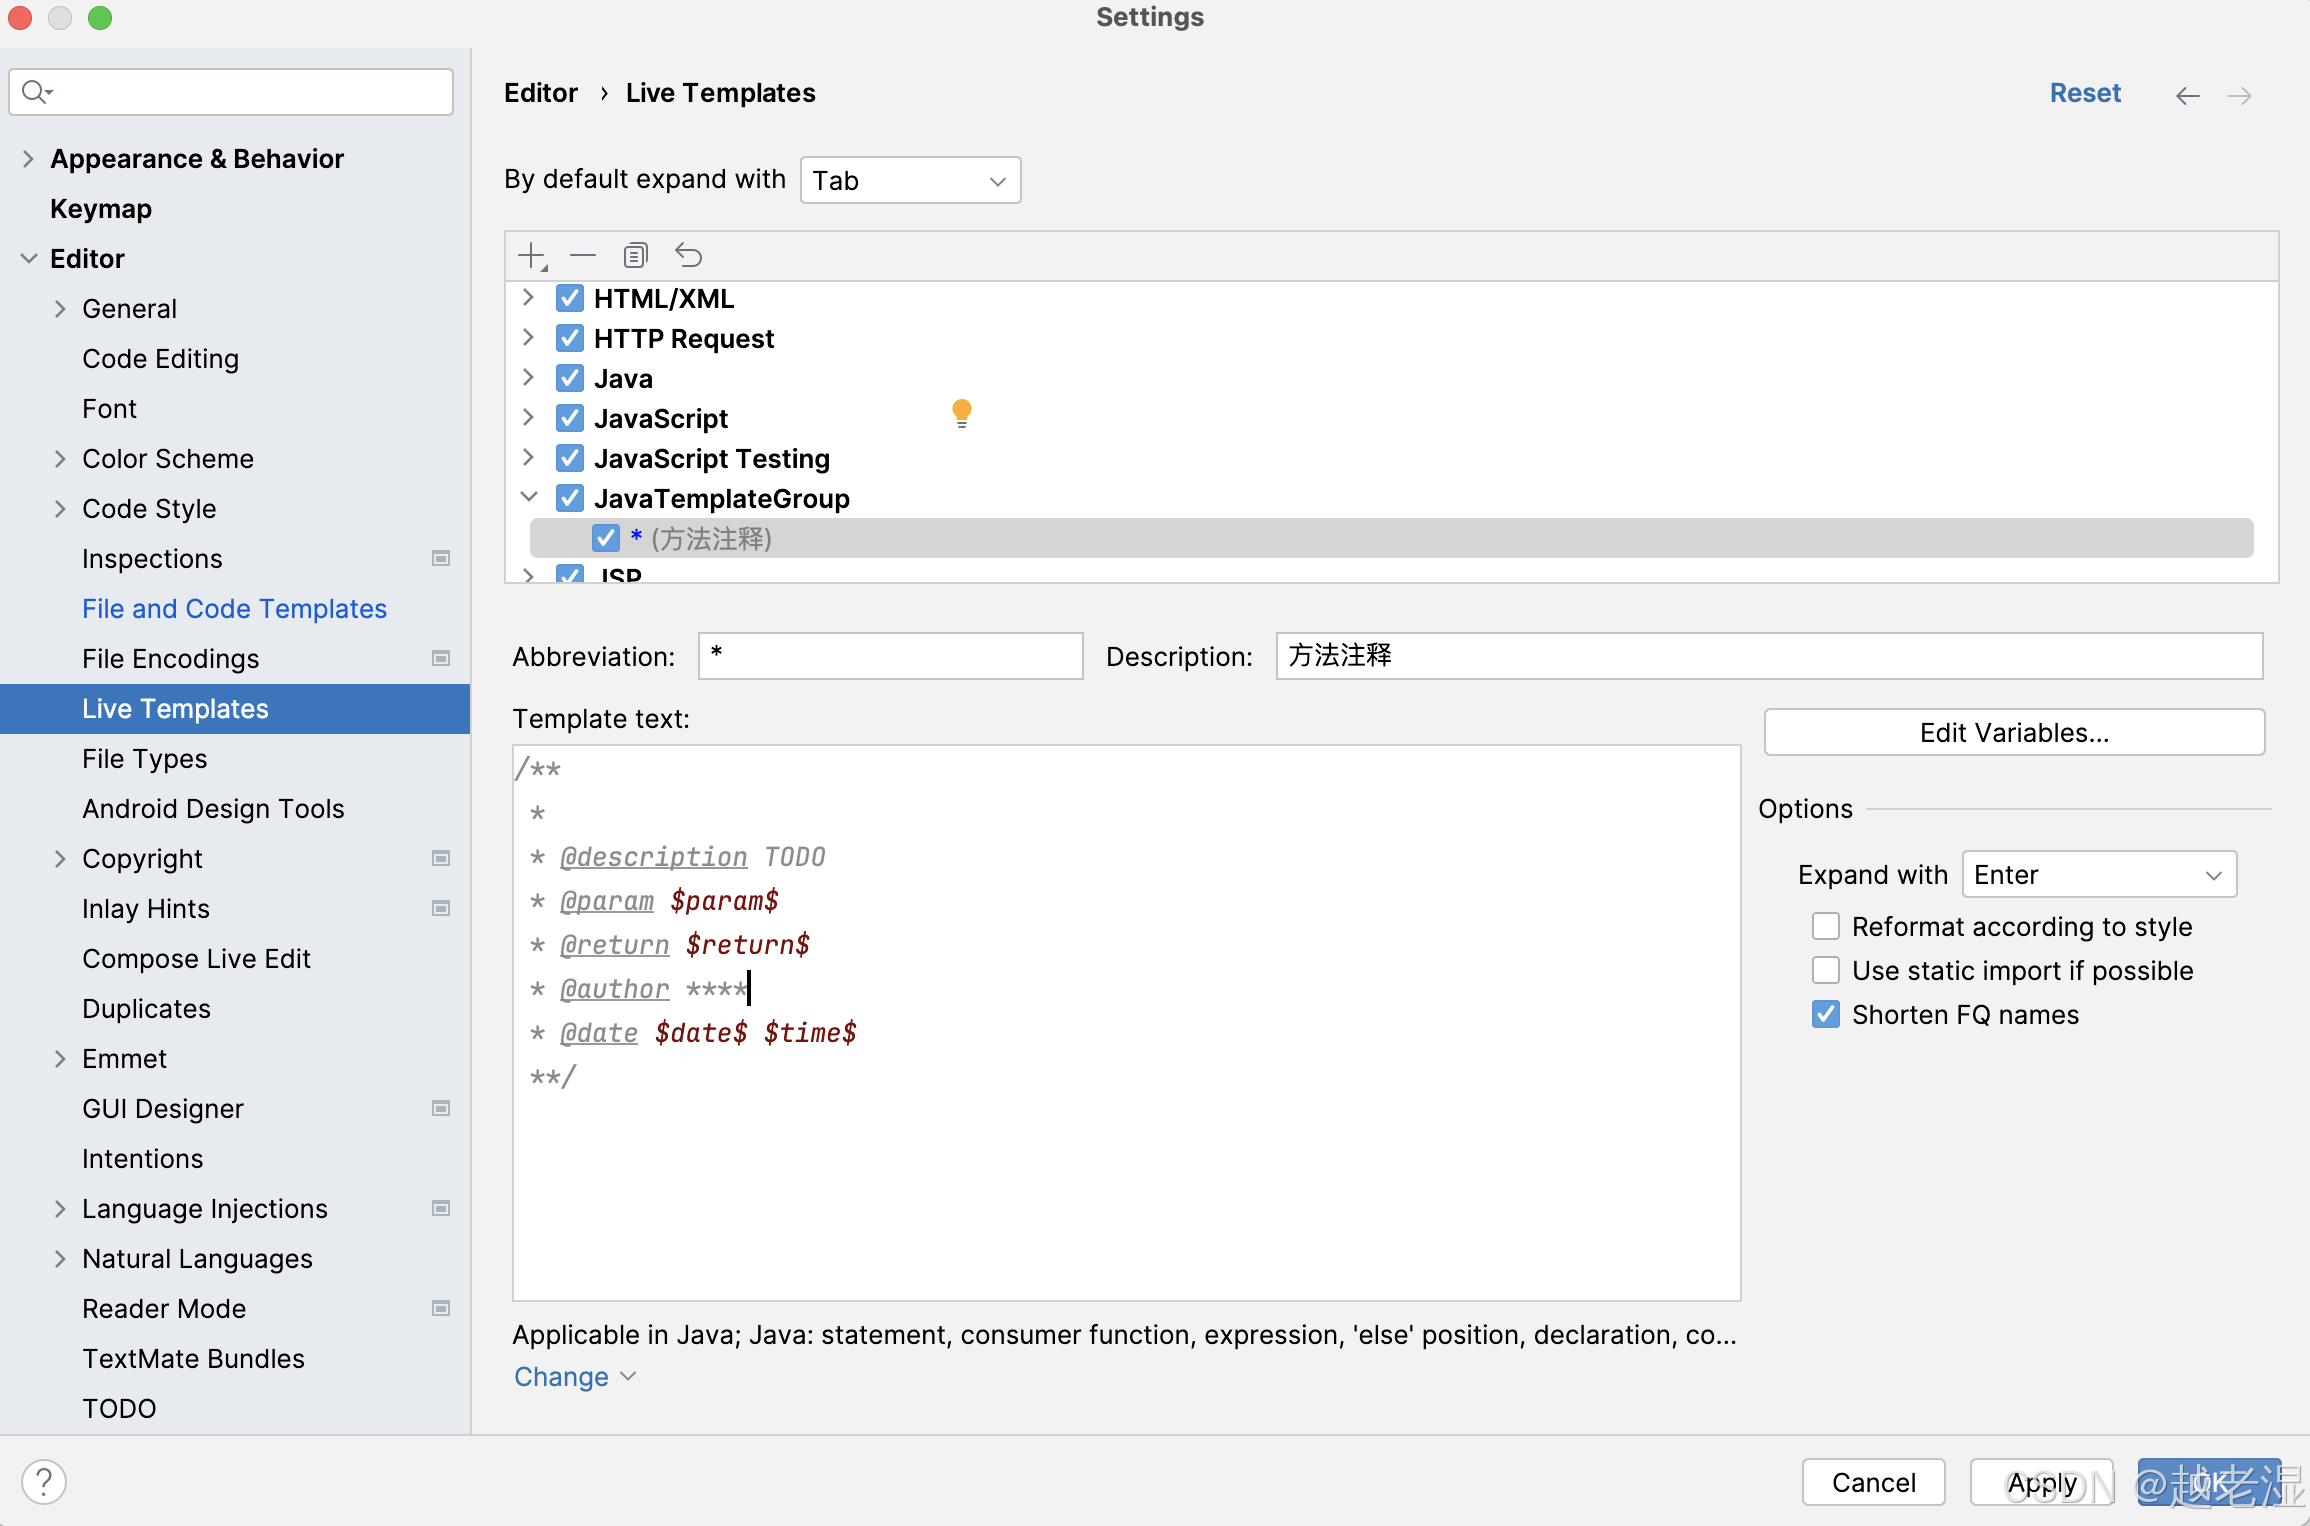This screenshot has width=2310, height=1526.
Task: Click the project-level marker icon beside Inspections
Action: click(x=441, y=558)
